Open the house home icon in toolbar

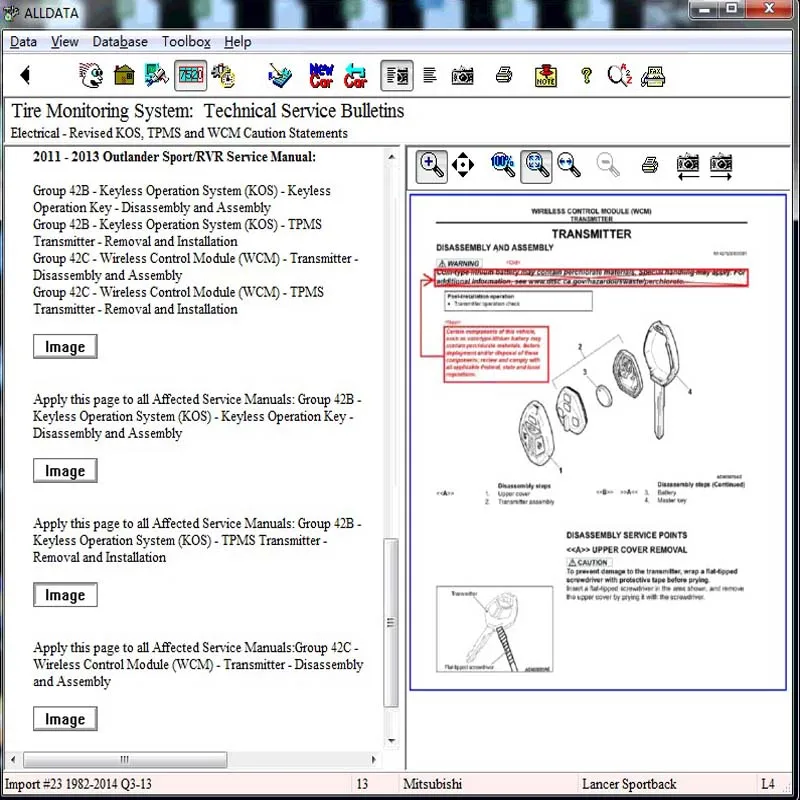(x=124, y=76)
